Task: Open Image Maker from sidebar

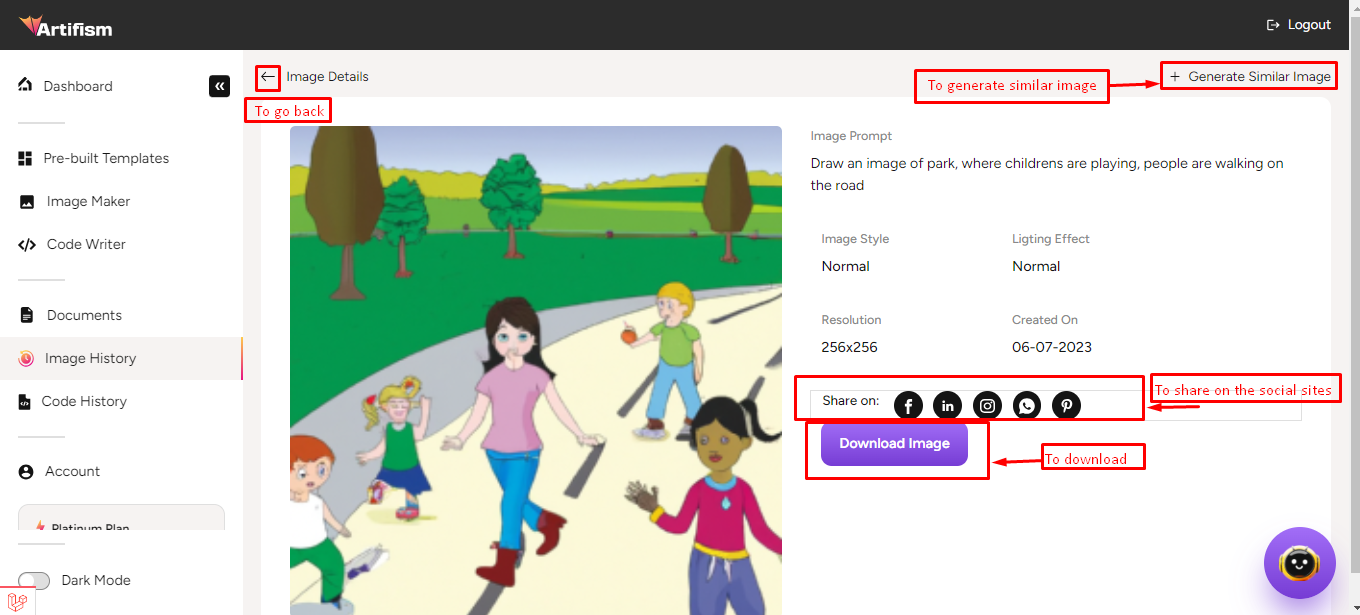Action: point(88,201)
